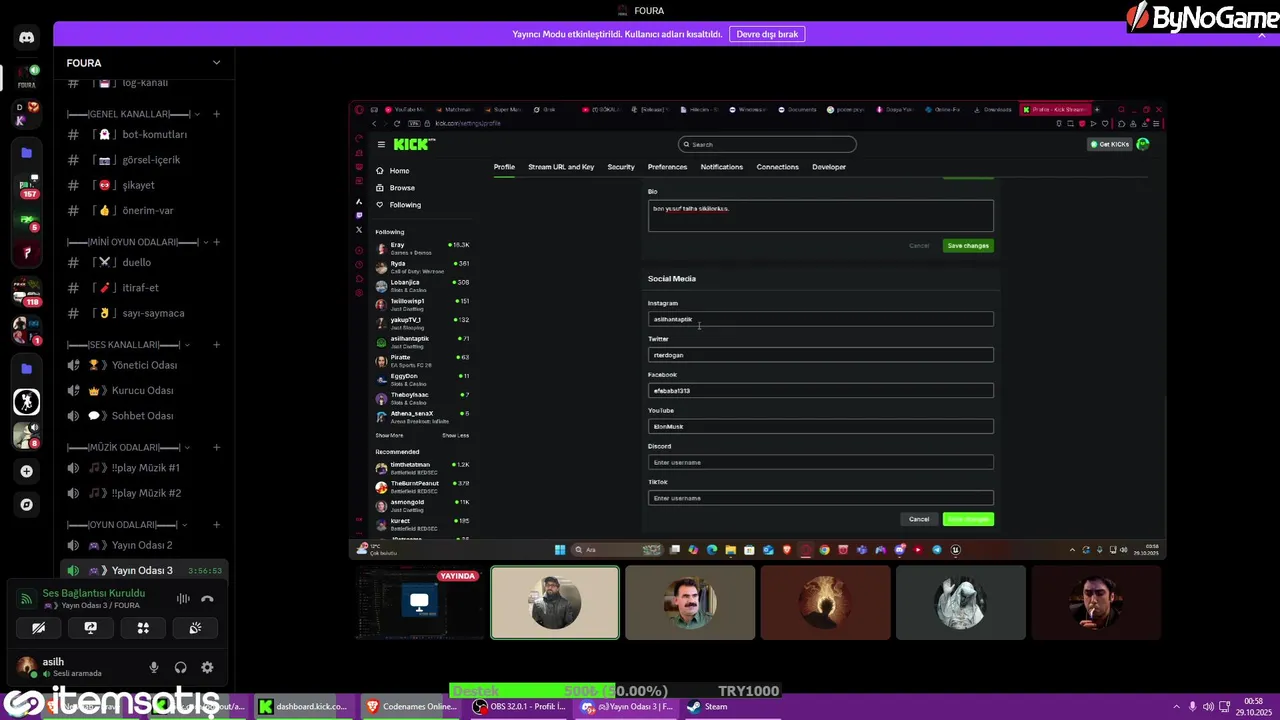
Task: Add channel to MÜZİK ODALARI category
Action: click(x=217, y=447)
